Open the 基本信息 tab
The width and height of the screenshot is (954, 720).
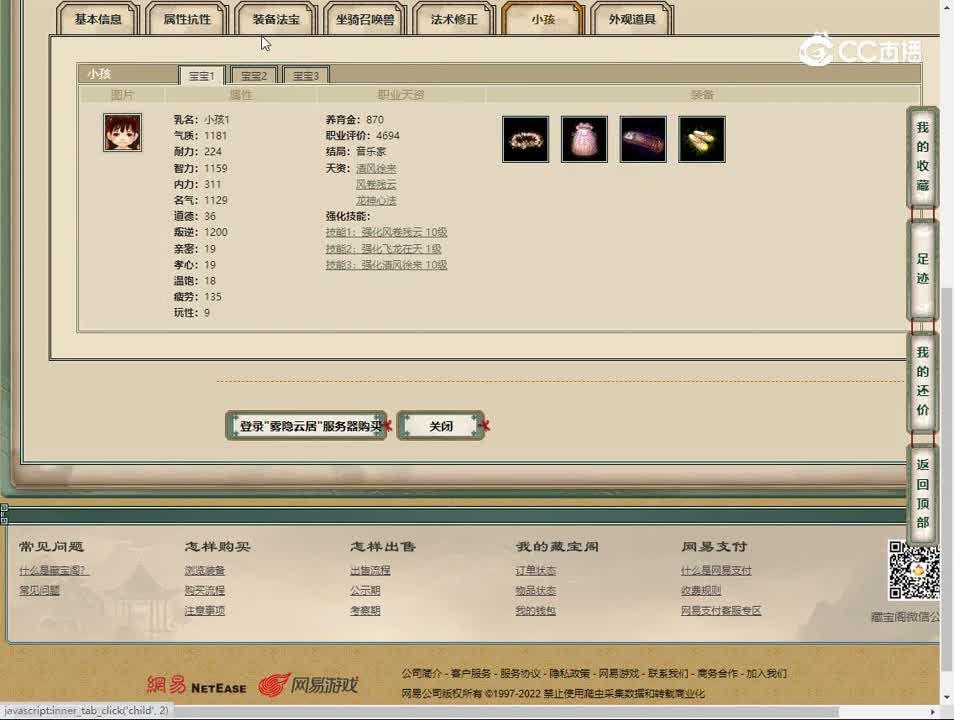pyautogui.click(x=98, y=19)
